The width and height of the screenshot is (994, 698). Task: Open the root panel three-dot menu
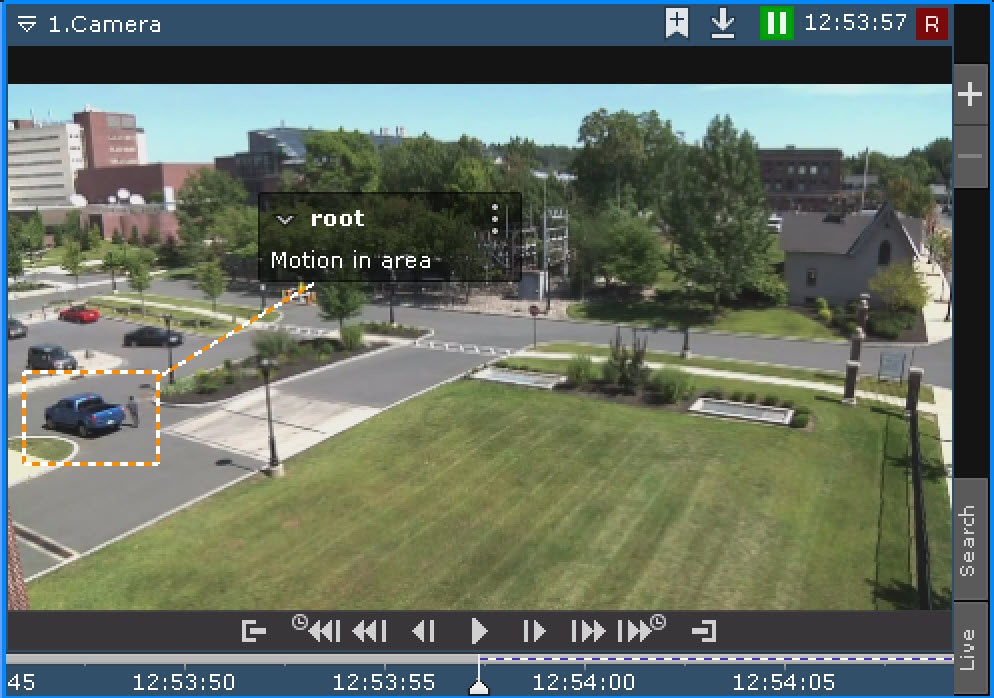(495, 218)
